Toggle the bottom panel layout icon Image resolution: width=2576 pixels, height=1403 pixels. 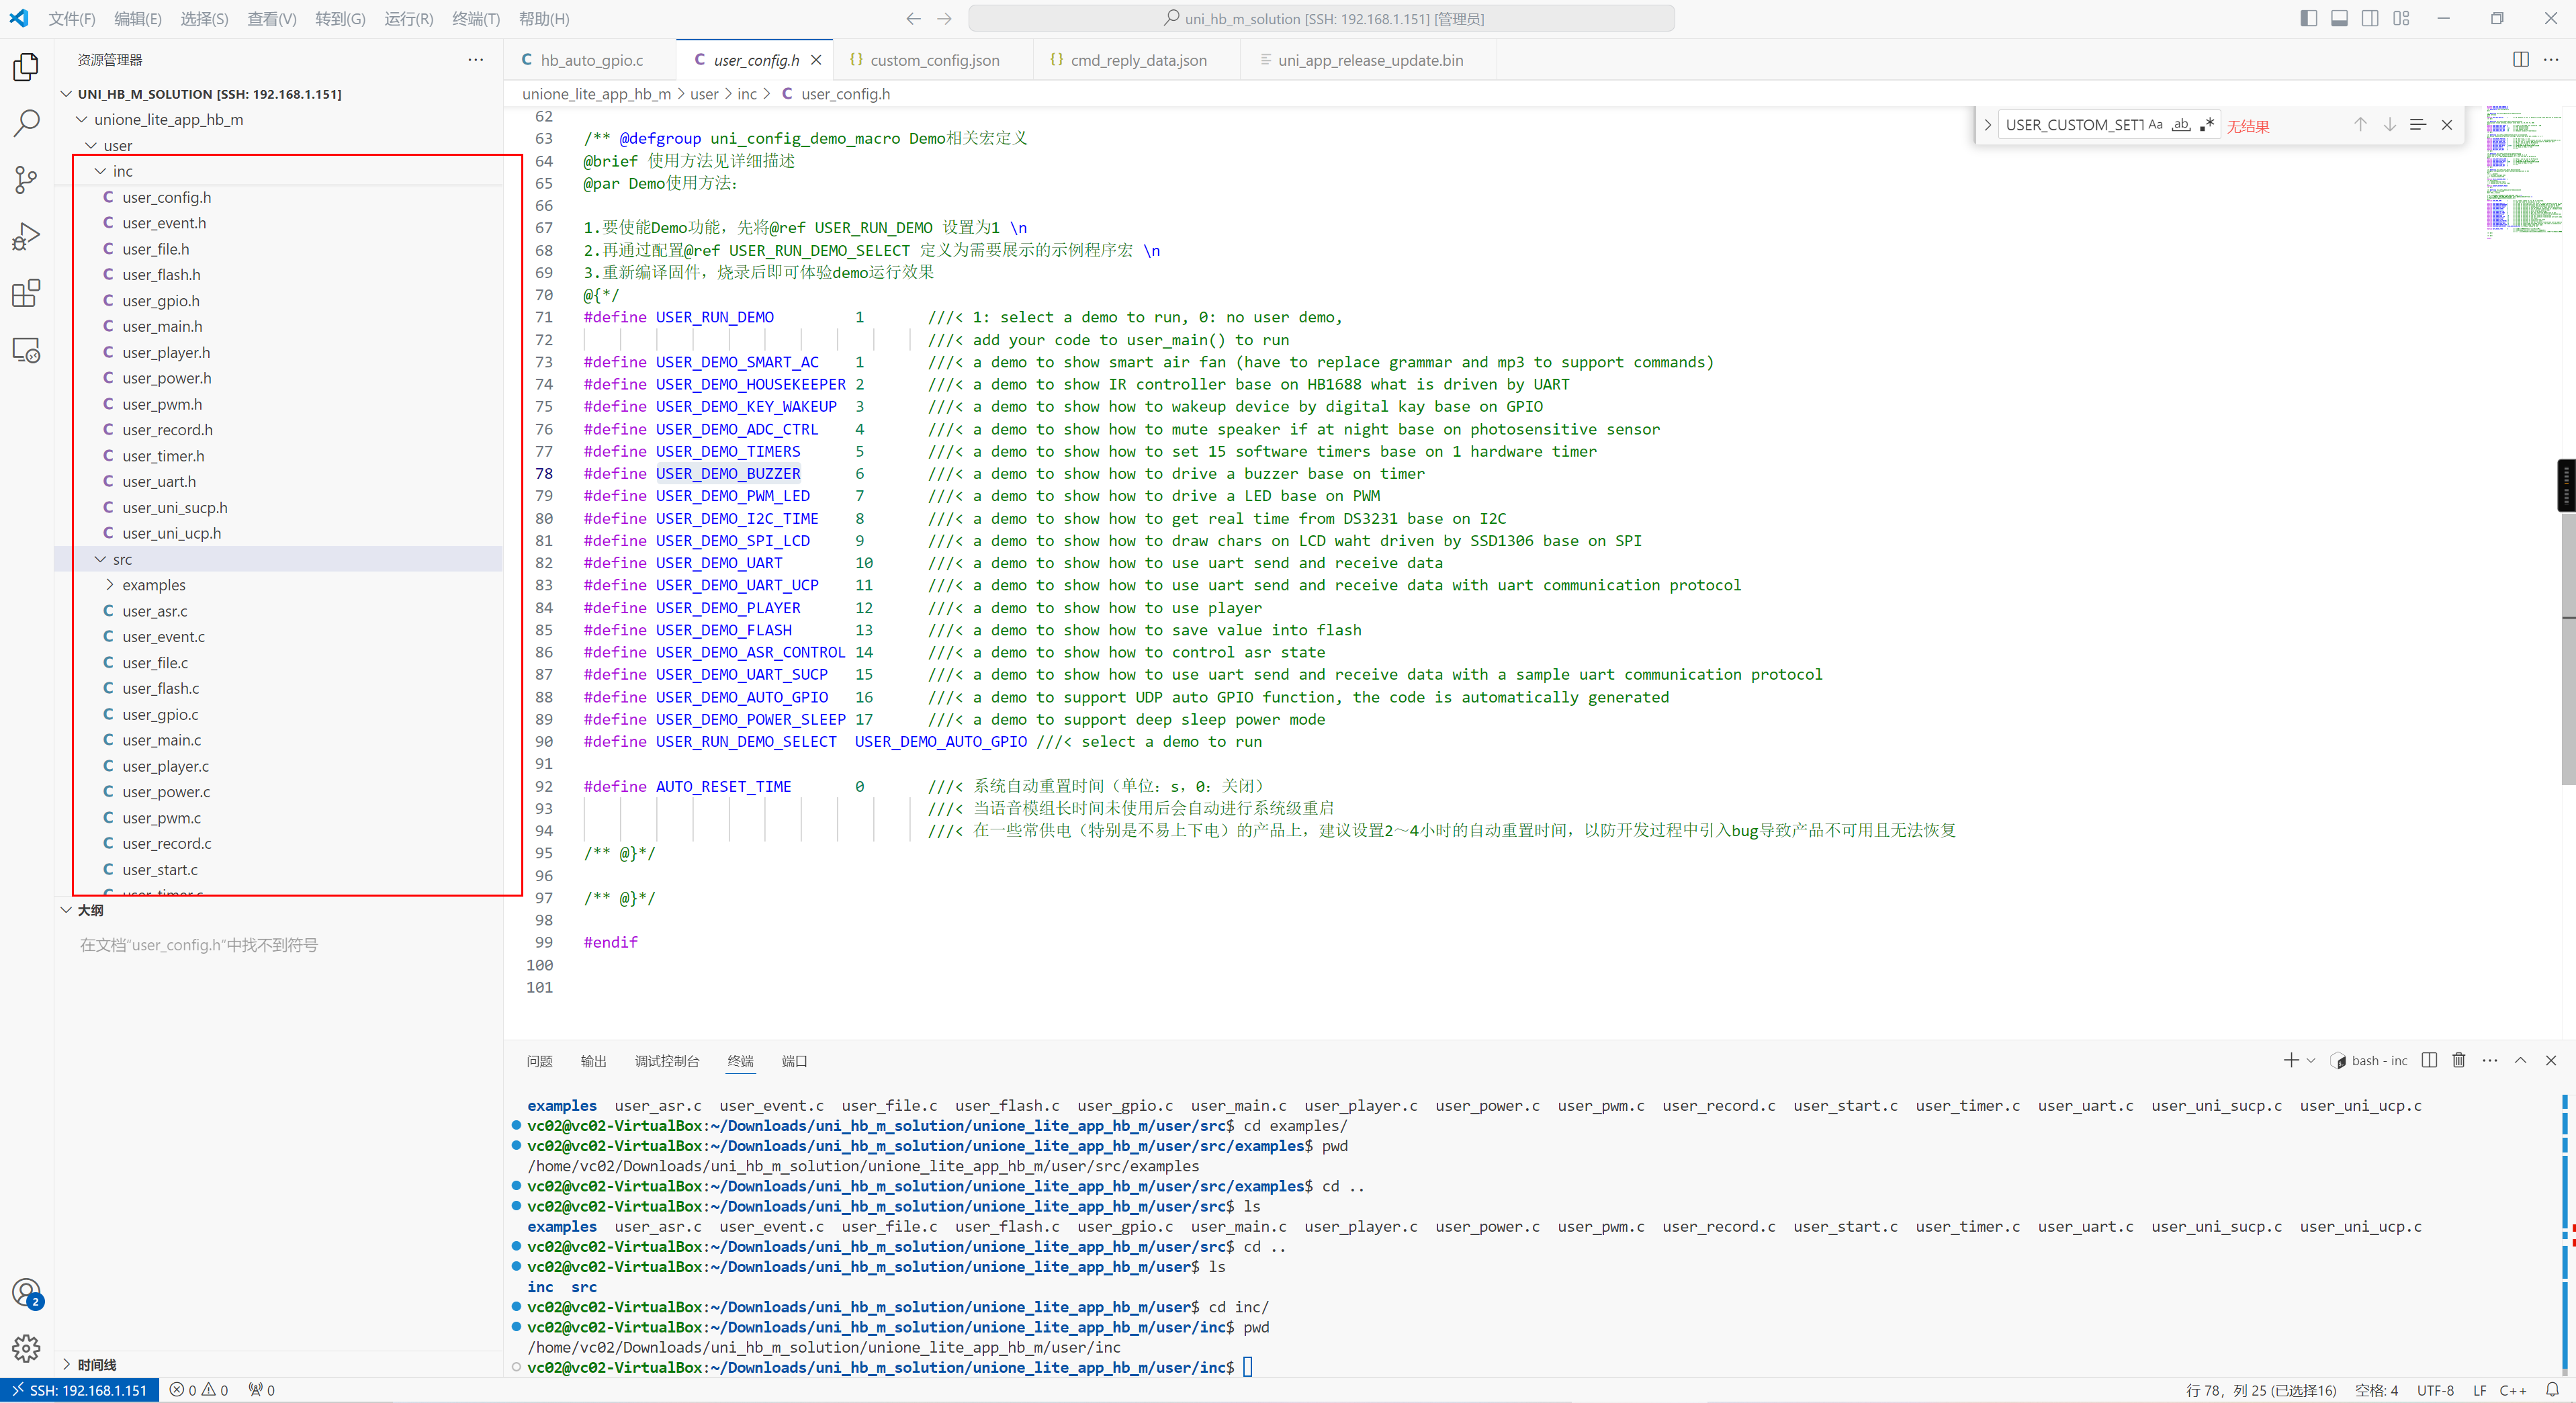pyautogui.click(x=2339, y=18)
